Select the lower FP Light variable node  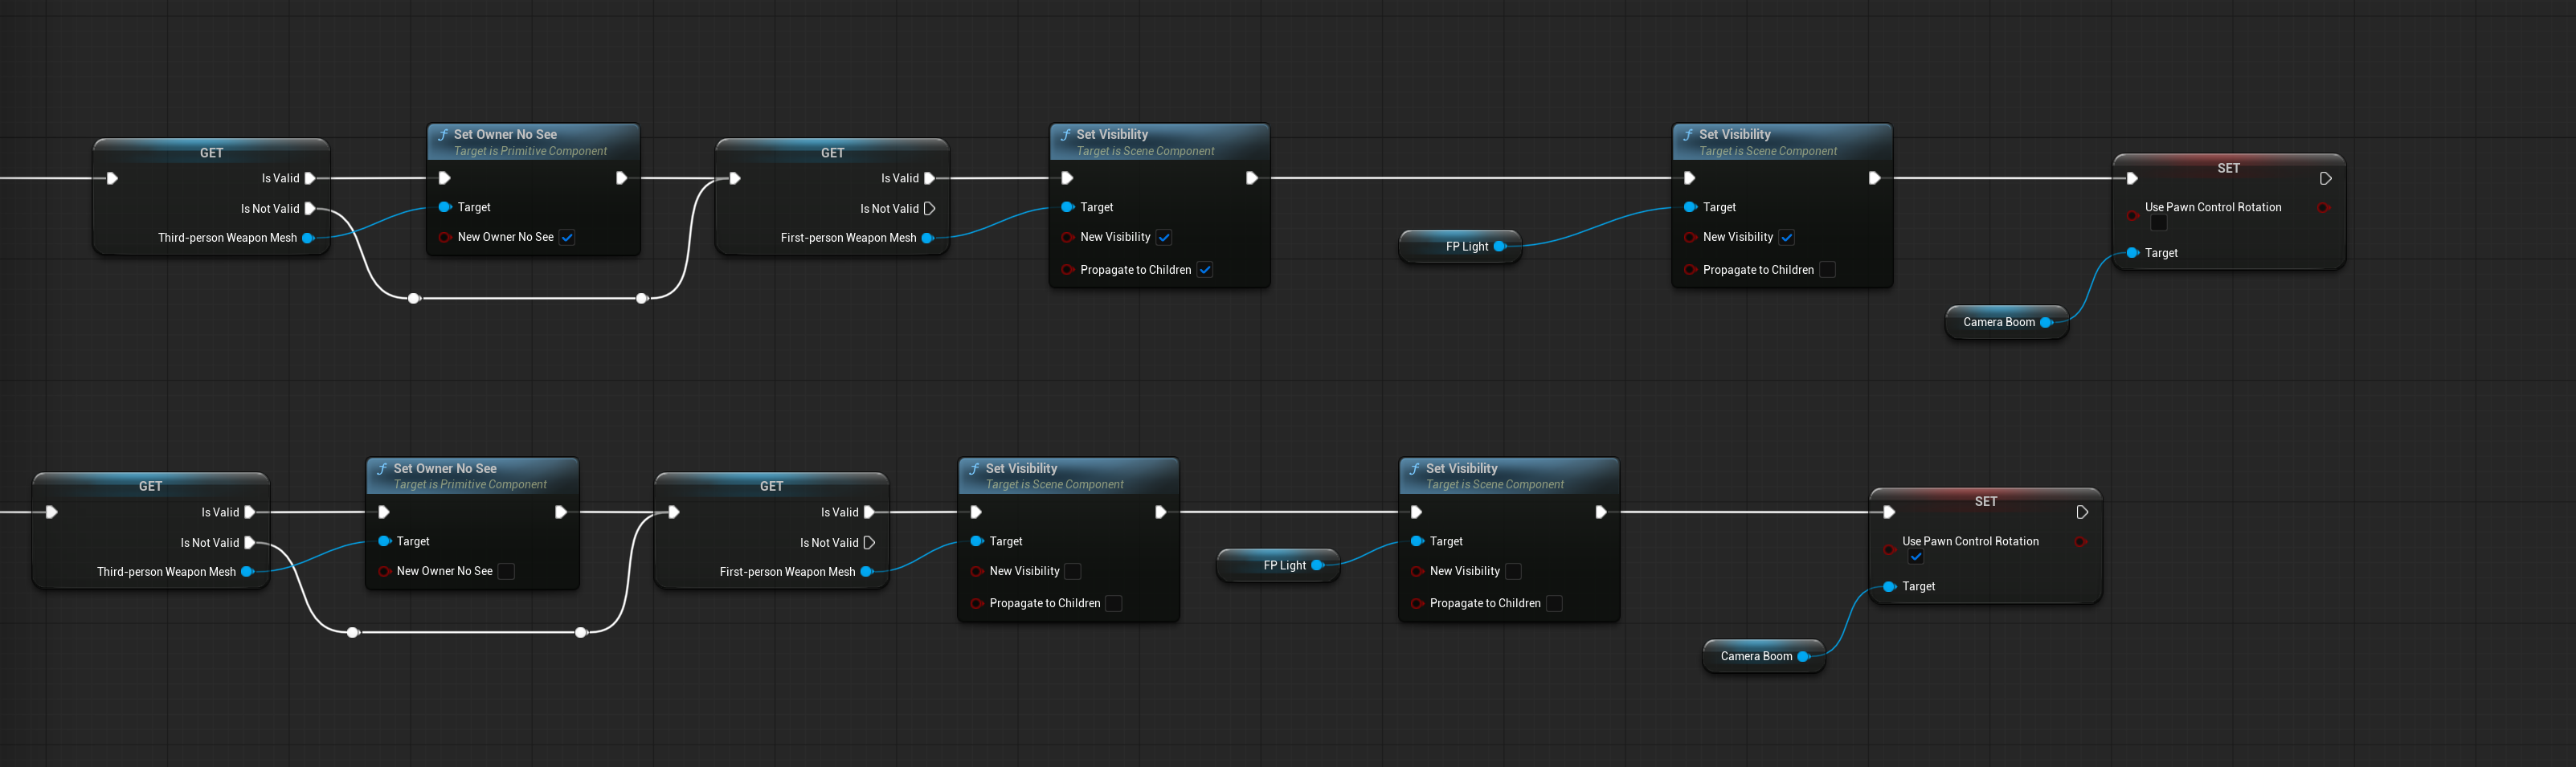coord(1278,565)
